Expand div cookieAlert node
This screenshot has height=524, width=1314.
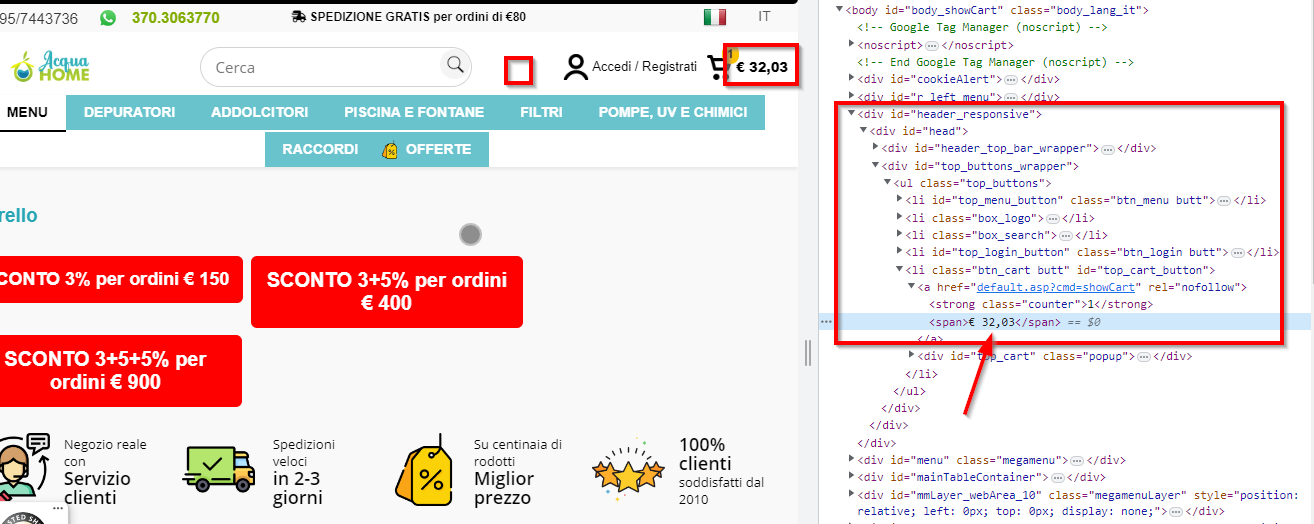coord(851,79)
